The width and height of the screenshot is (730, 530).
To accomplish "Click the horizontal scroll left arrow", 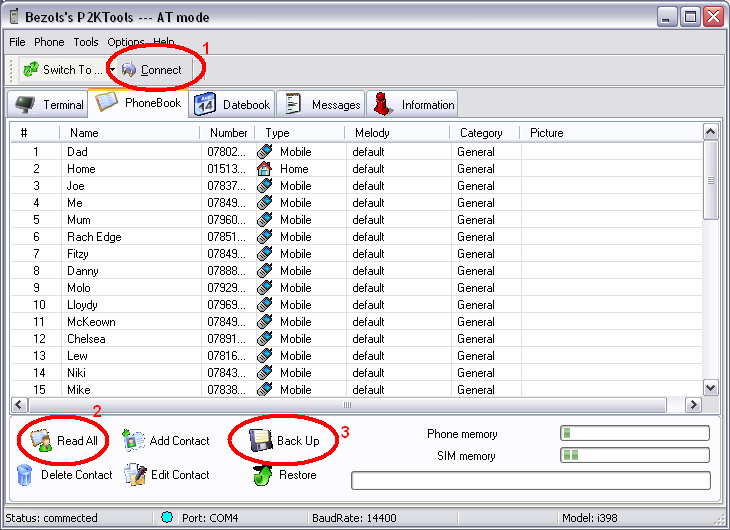I will tap(19, 404).
